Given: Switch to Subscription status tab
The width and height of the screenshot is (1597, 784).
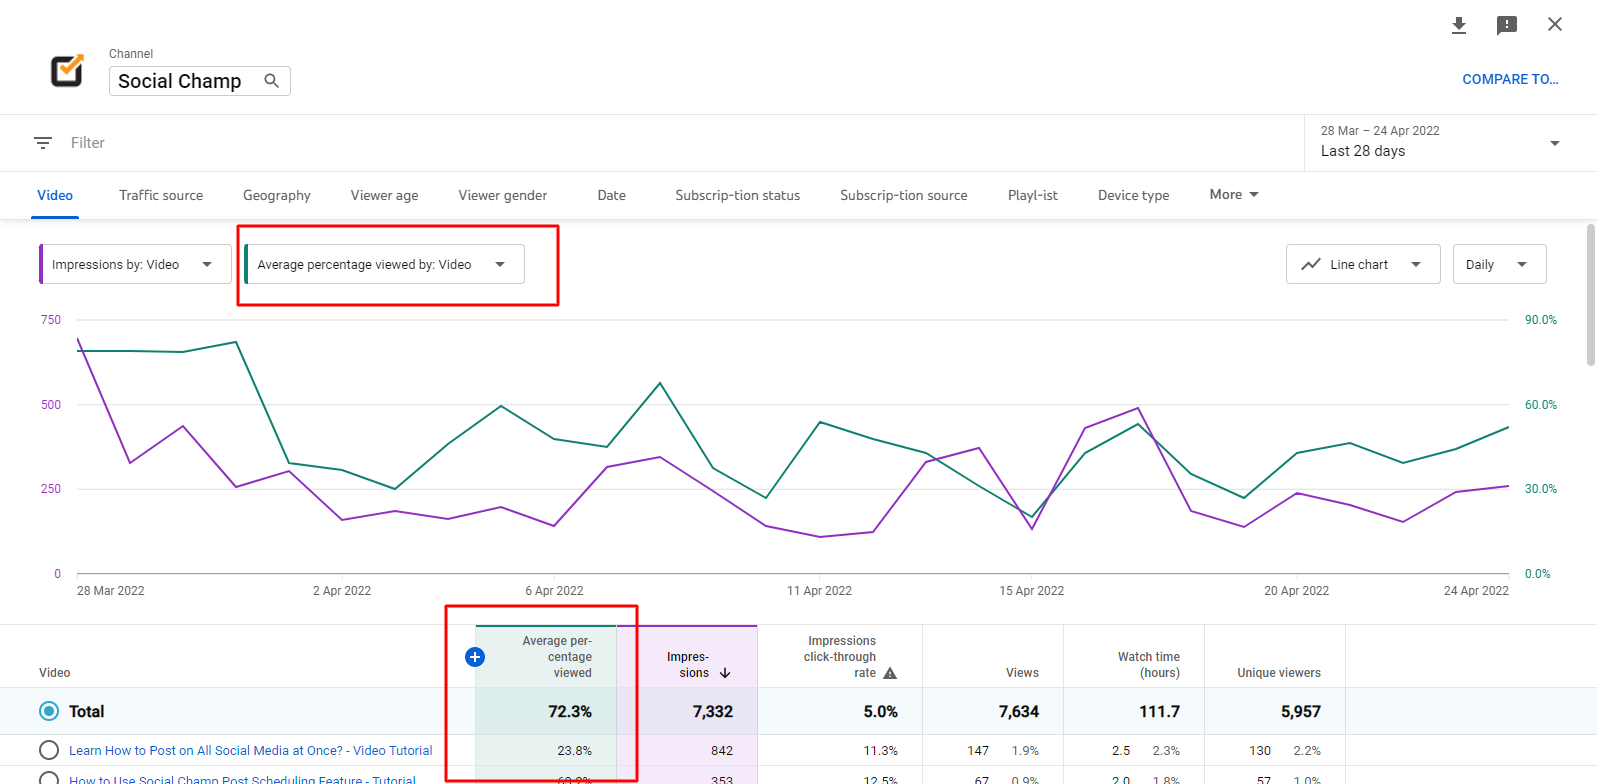Looking at the screenshot, I should click(x=738, y=195).
